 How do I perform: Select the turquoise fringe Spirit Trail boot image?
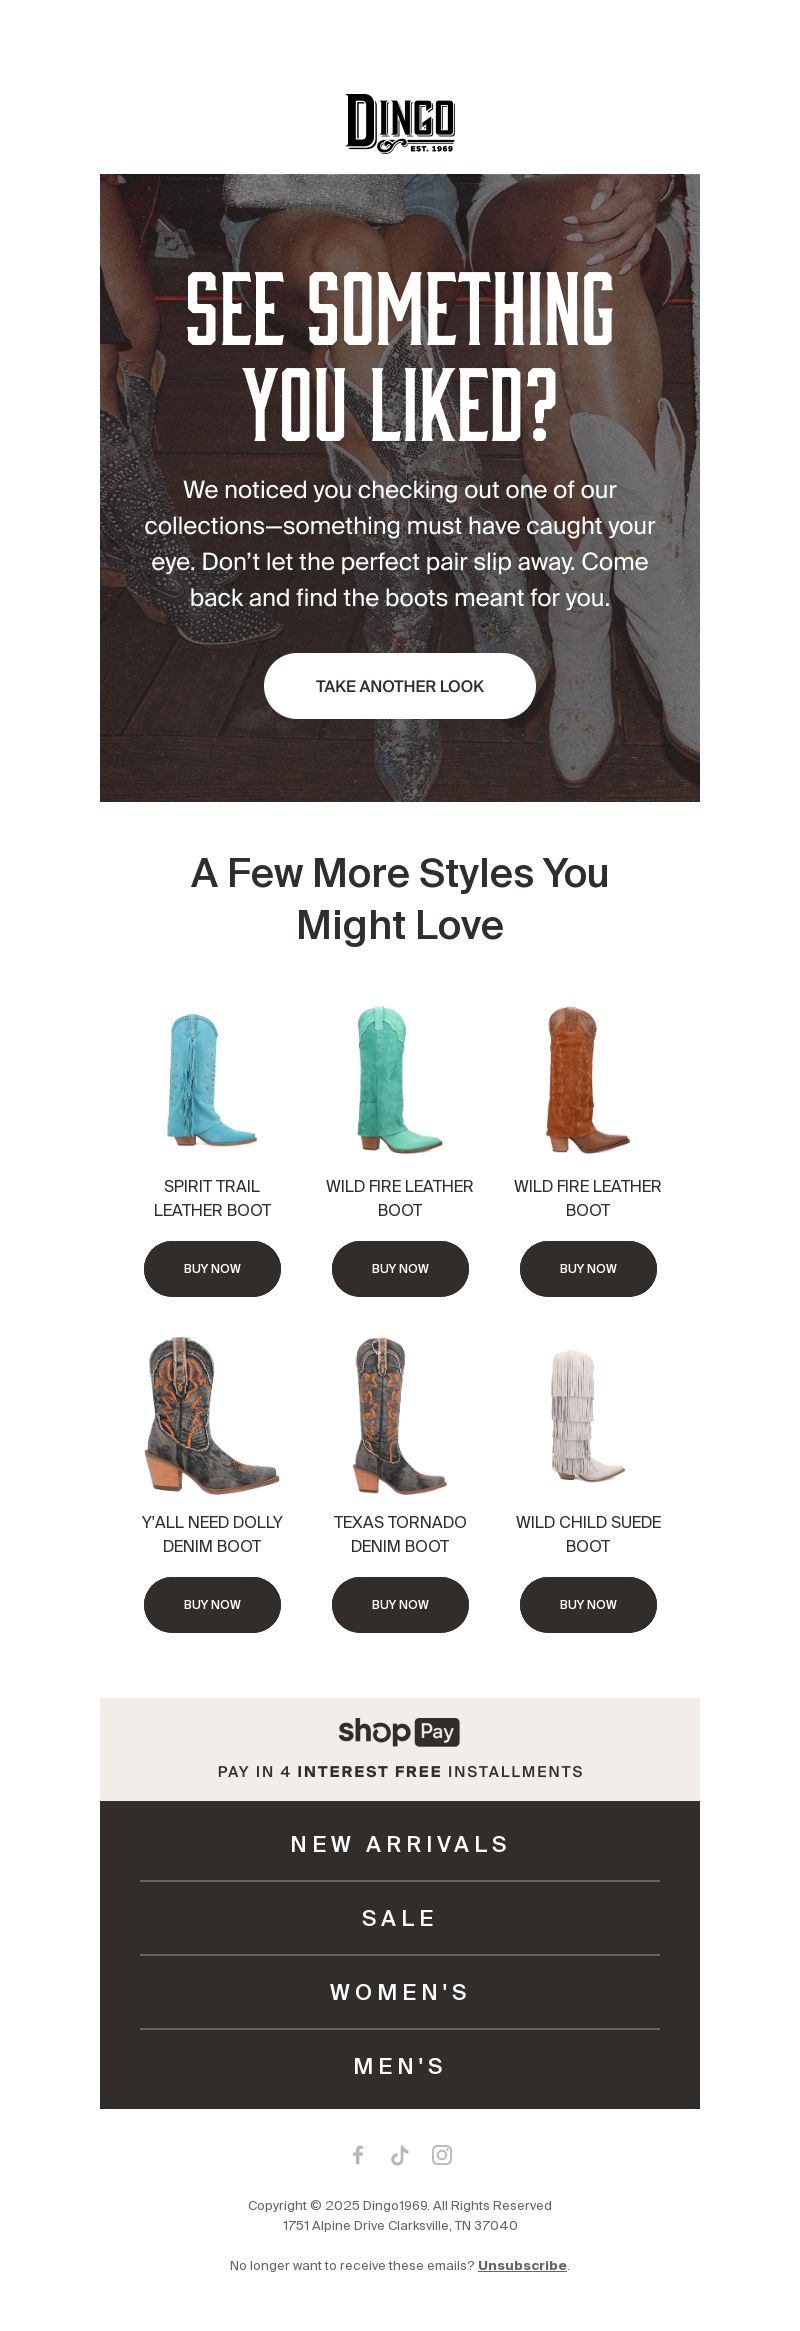212,1079
